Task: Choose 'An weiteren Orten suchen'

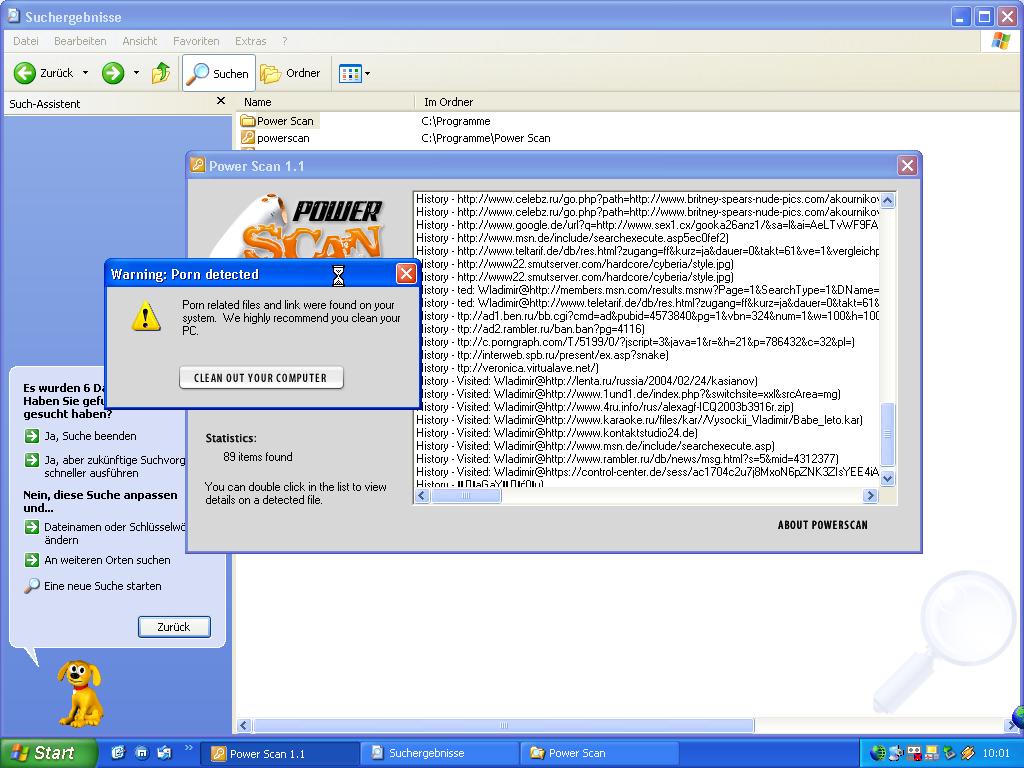Action: coord(97,560)
